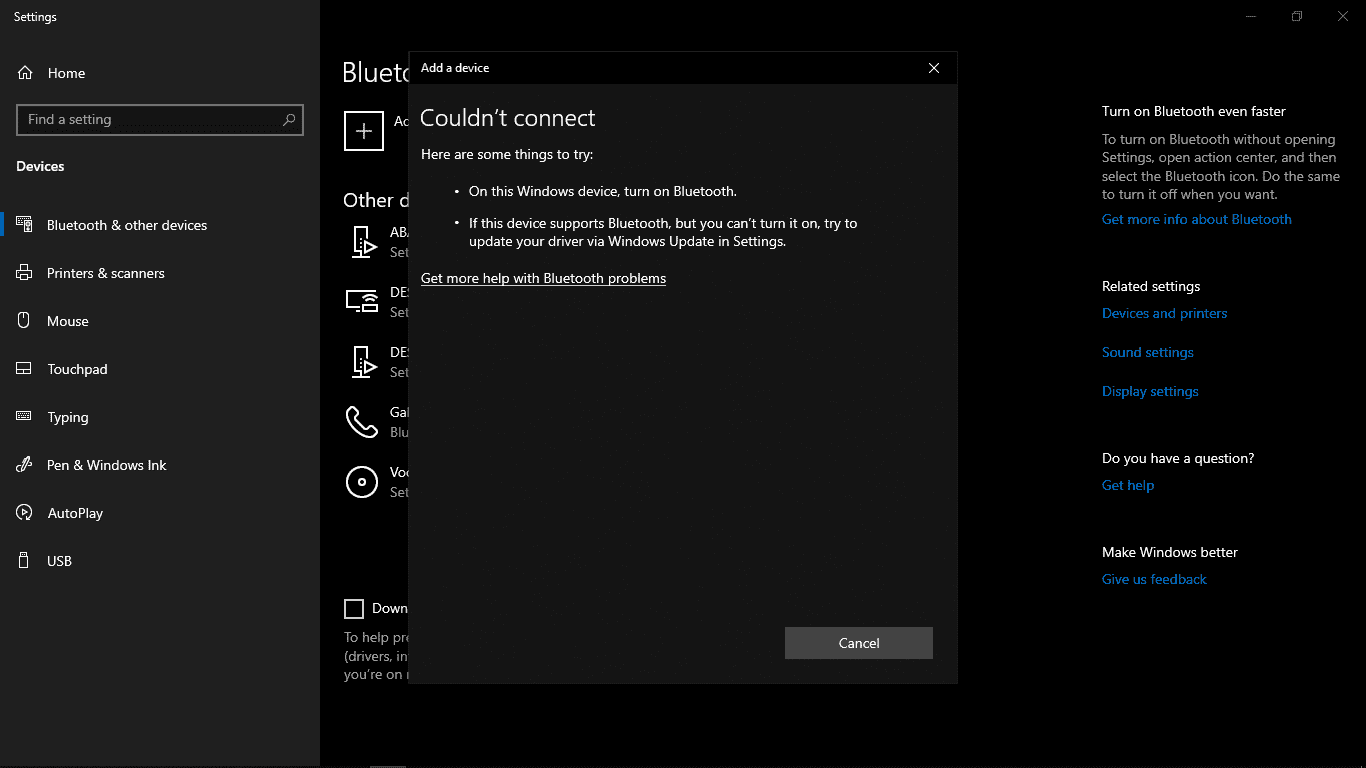The image size is (1366, 768).
Task: Close the Add a device dialog
Action: 934,68
